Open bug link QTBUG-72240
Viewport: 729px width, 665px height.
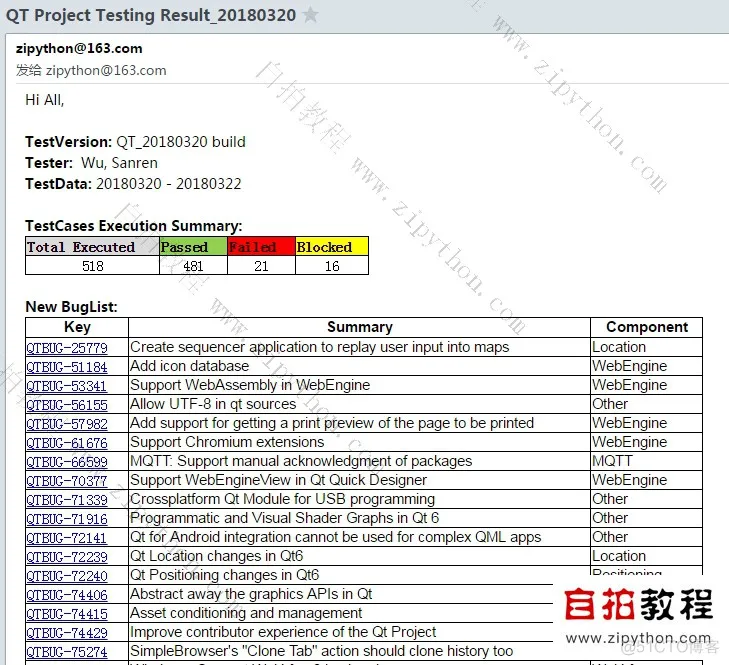point(67,576)
